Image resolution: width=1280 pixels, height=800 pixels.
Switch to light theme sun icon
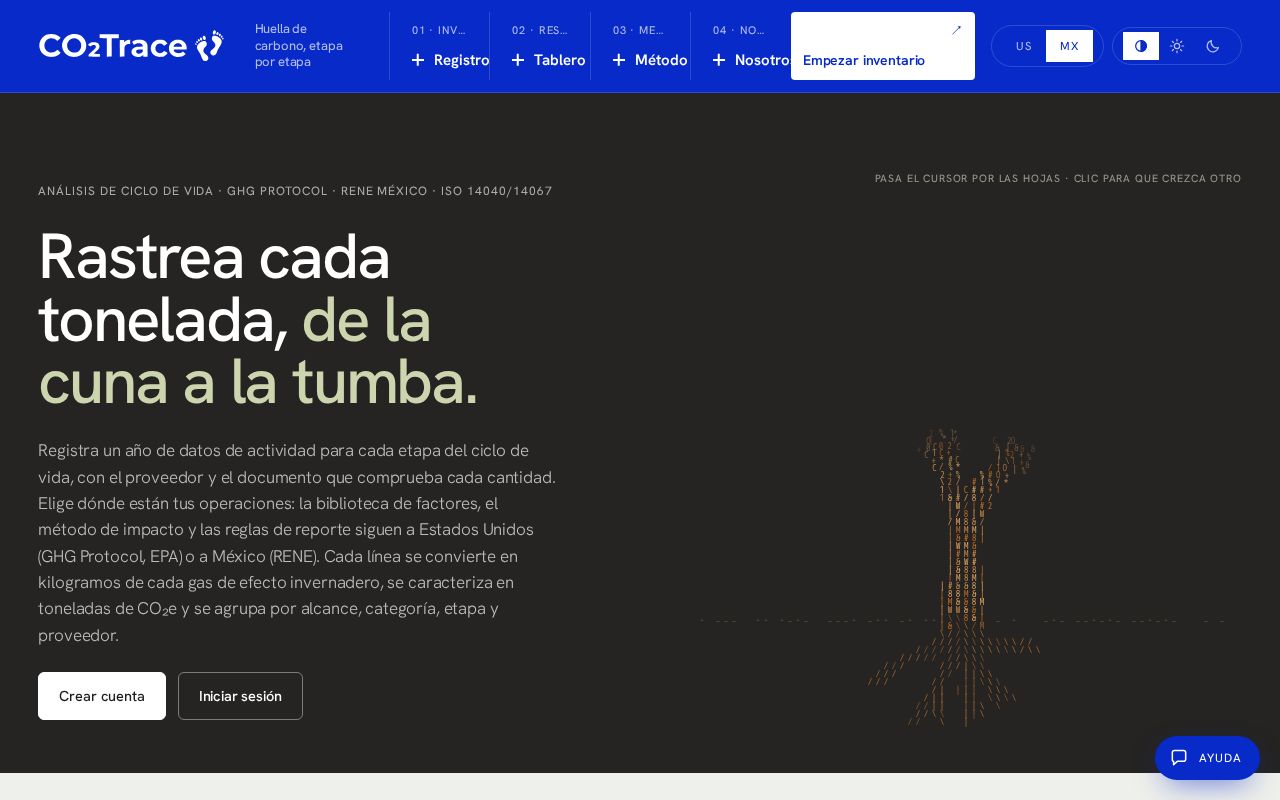click(x=1177, y=46)
